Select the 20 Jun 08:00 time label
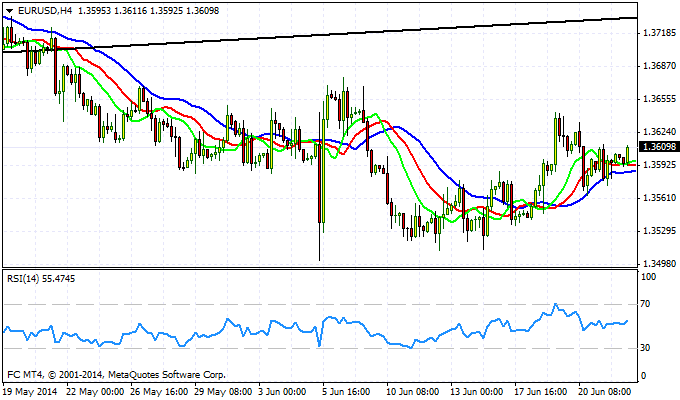Screen dimensions: 680x400 [605, 392]
